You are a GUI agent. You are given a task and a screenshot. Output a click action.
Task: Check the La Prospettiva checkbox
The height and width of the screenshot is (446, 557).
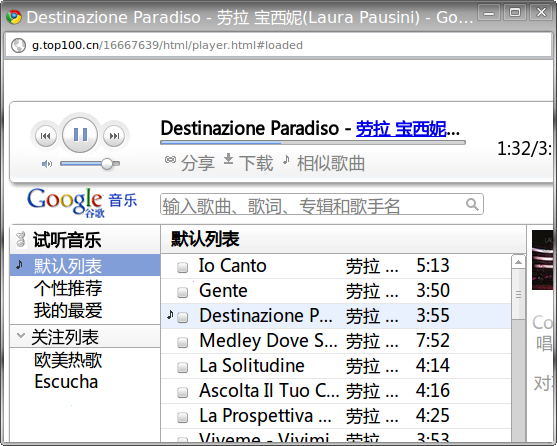(x=183, y=417)
